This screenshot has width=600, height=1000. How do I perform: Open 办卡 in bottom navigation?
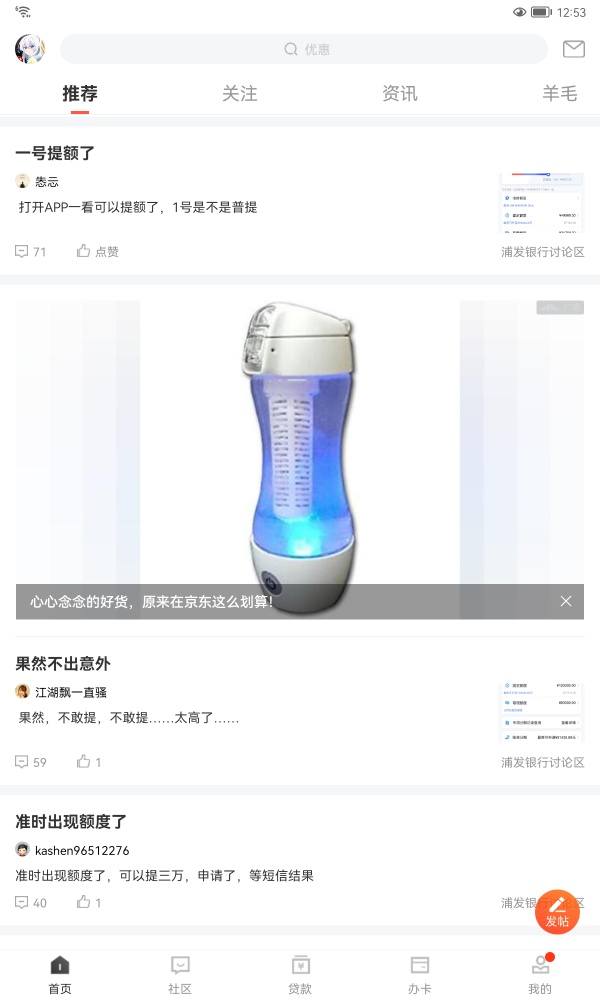pyautogui.click(x=420, y=974)
